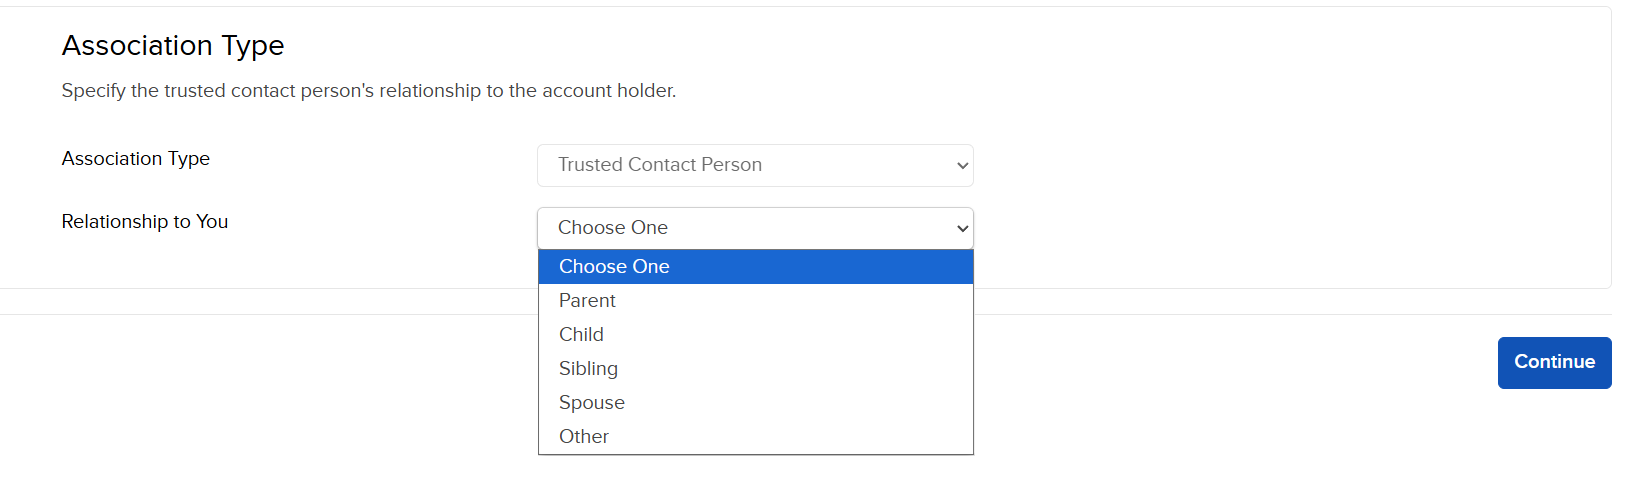Click the empty space right of the Parent option
This screenshot has height=485, width=1647.
tap(795, 301)
